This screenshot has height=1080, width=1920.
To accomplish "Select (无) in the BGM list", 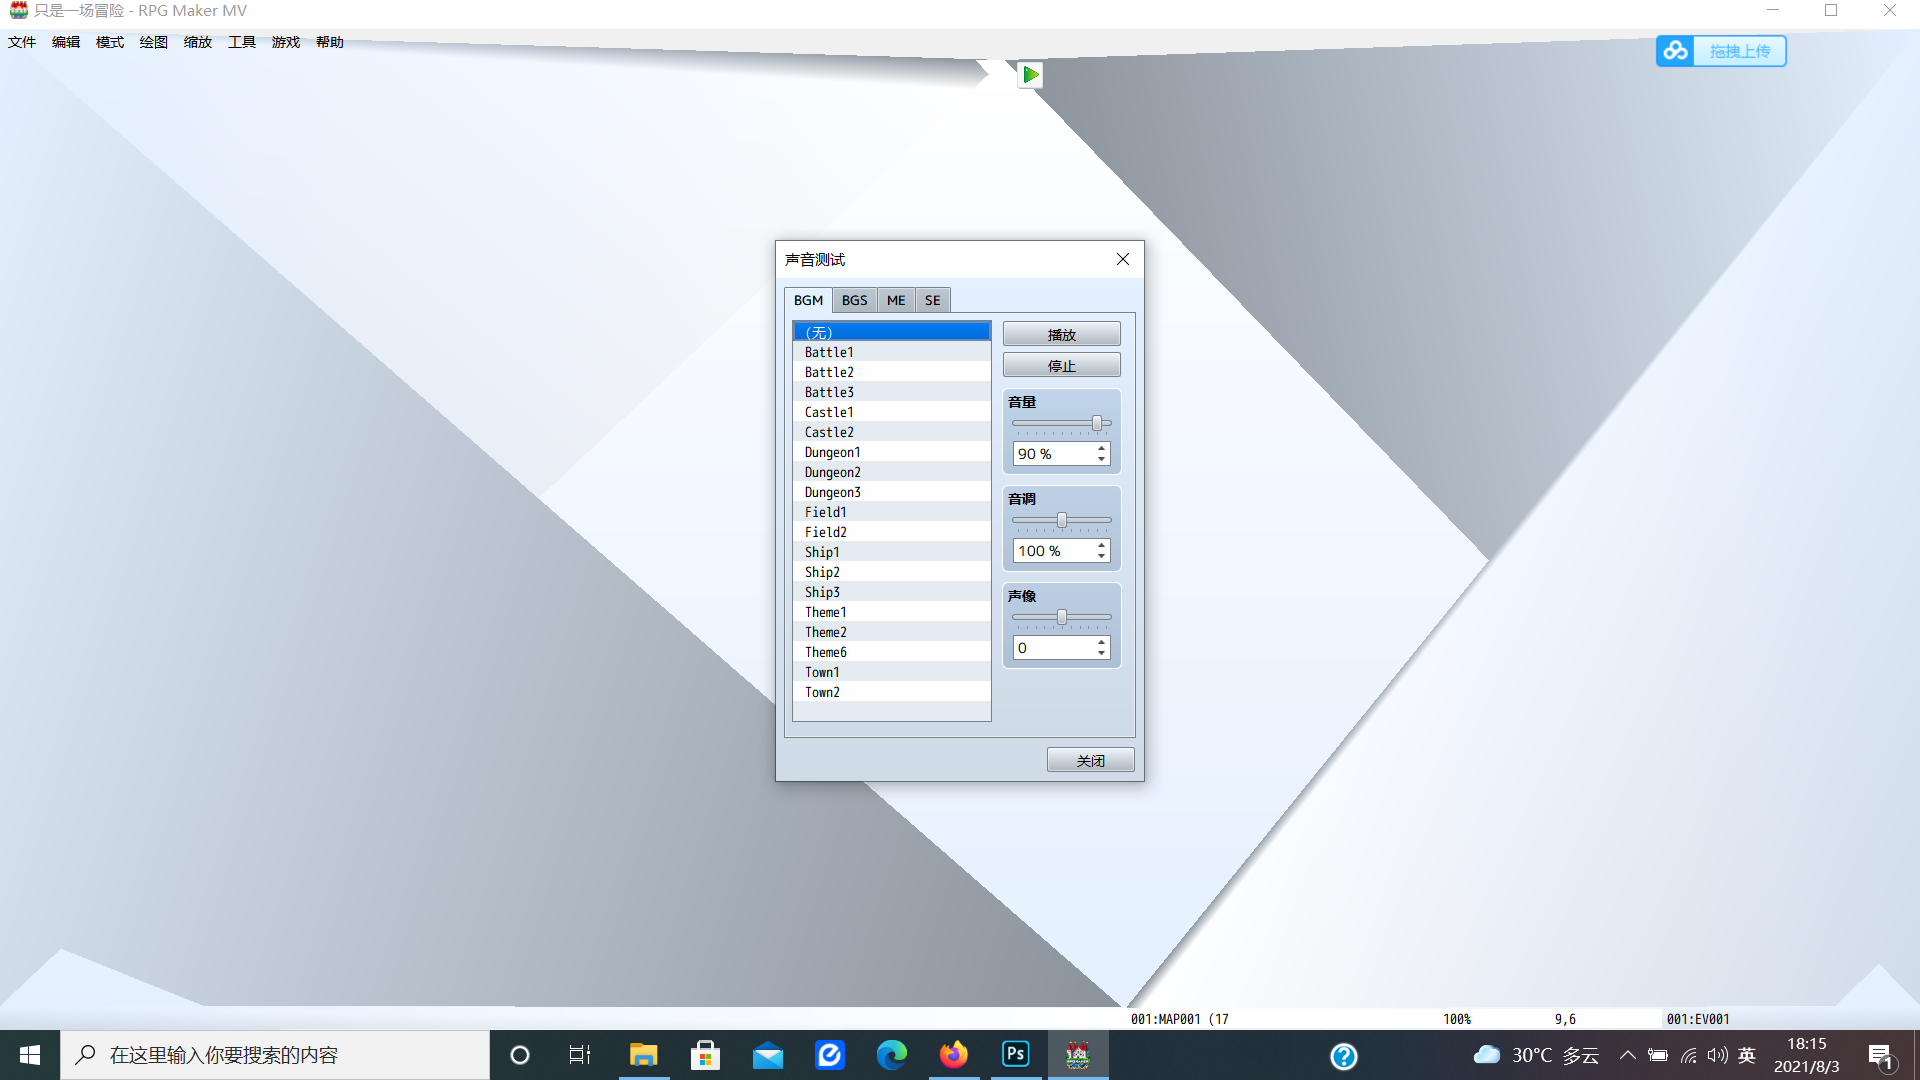I will (x=891, y=332).
